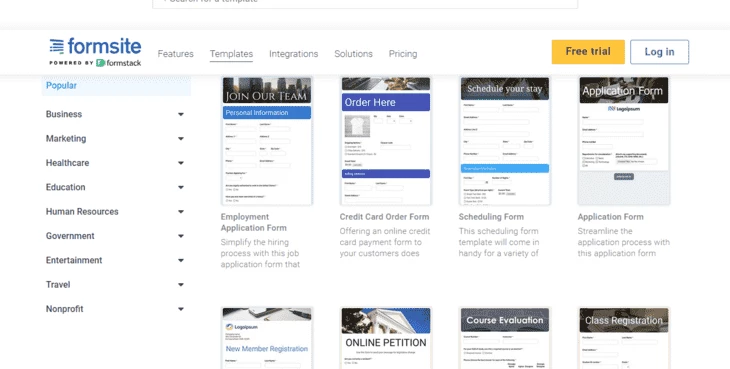Click description "Streamline the application process"
Viewport: 730px width, 369px height.
click(623, 242)
